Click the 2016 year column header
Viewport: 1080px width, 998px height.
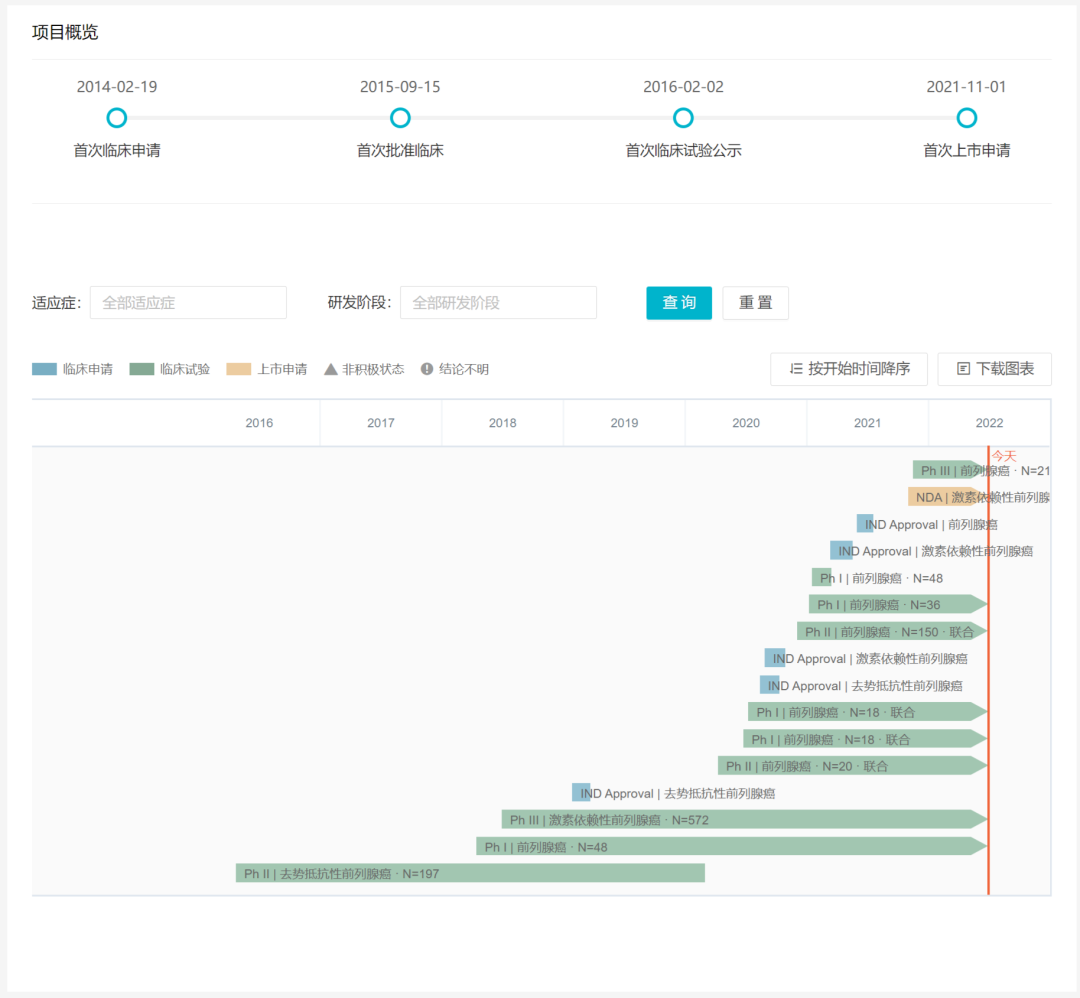coord(259,423)
